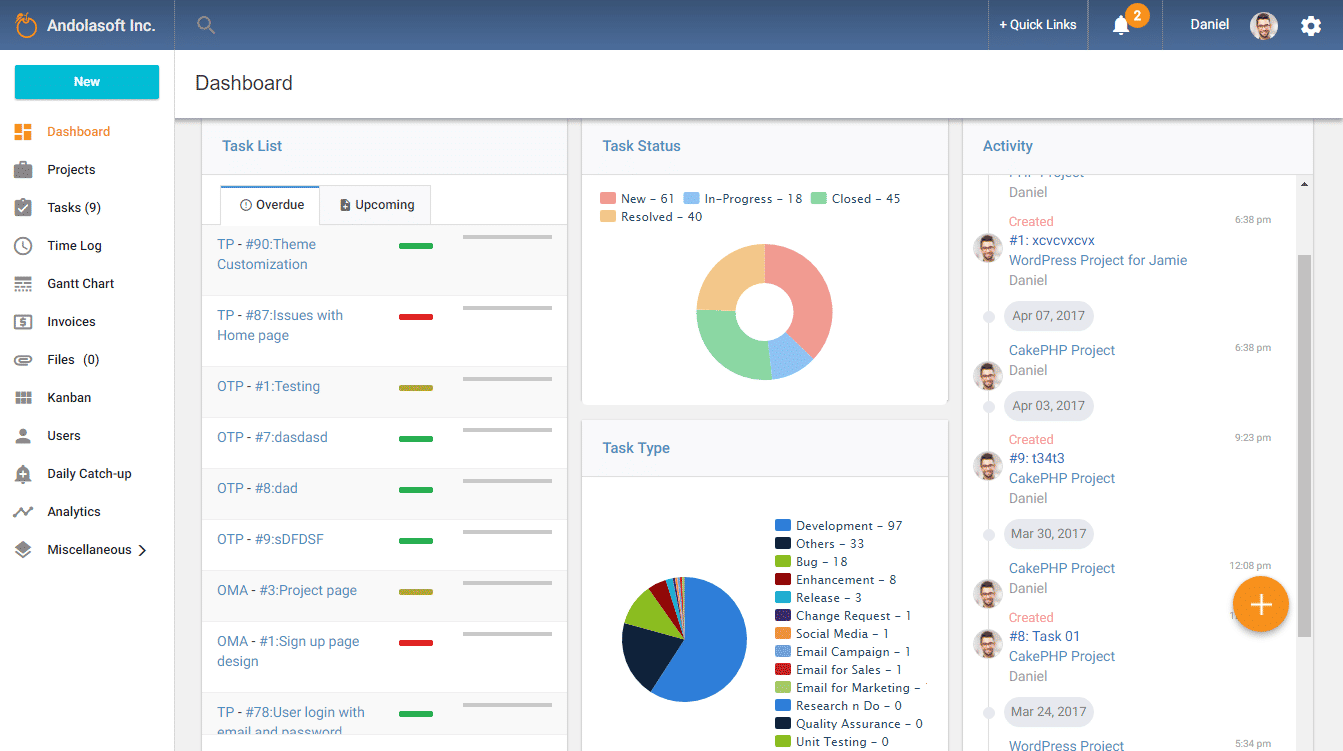Click the Dashboard sidebar icon
This screenshot has height=751, width=1343.
23,132
